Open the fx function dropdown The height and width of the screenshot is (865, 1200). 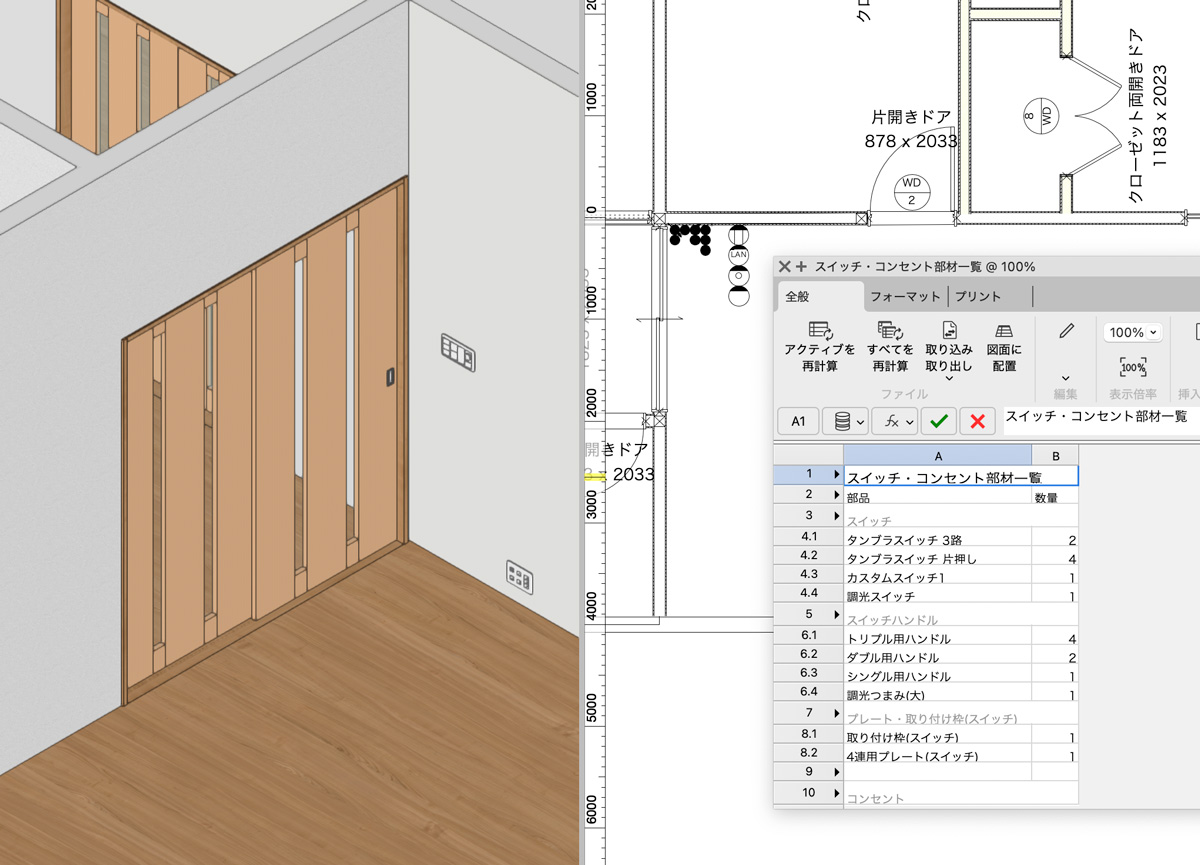894,421
